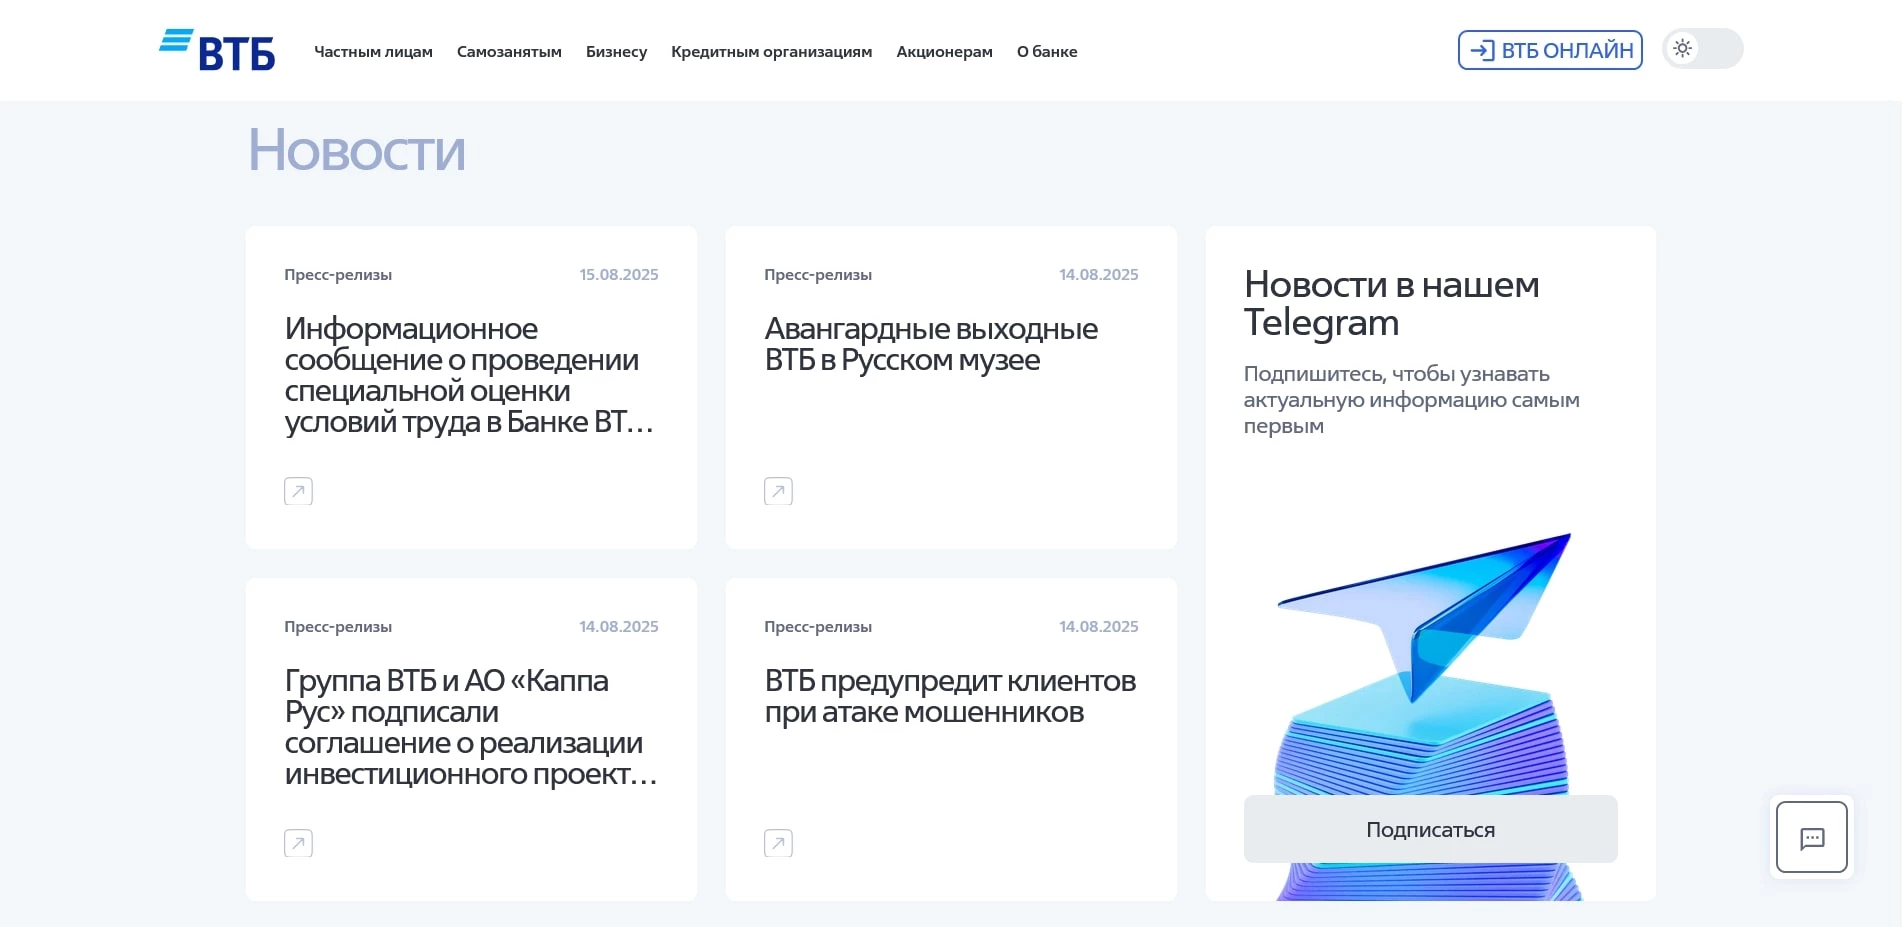The height and width of the screenshot is (927, 1903).
Task: Open the headline about ВТБ предупредит клиентов
Action: [x=949, y=696]
